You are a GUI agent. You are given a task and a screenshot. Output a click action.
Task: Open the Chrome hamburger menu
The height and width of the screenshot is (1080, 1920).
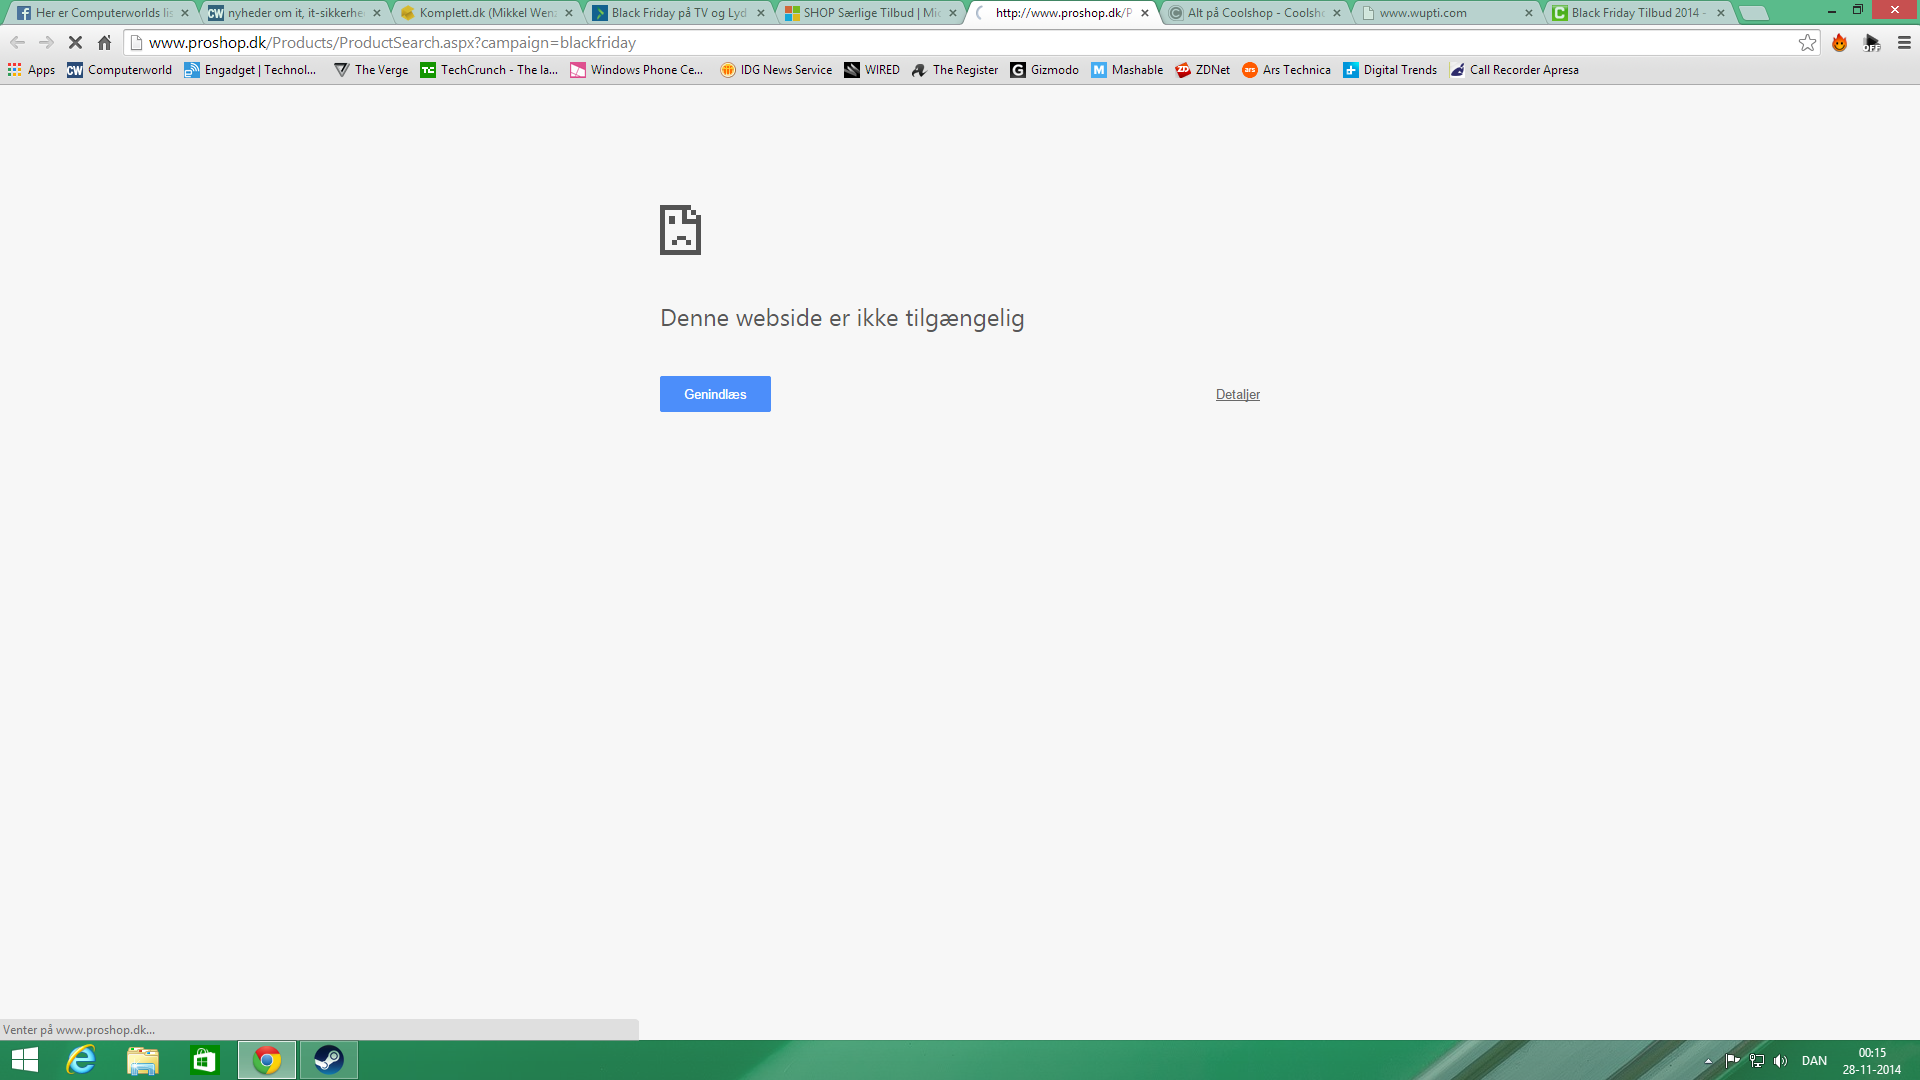click(1904, 43)
